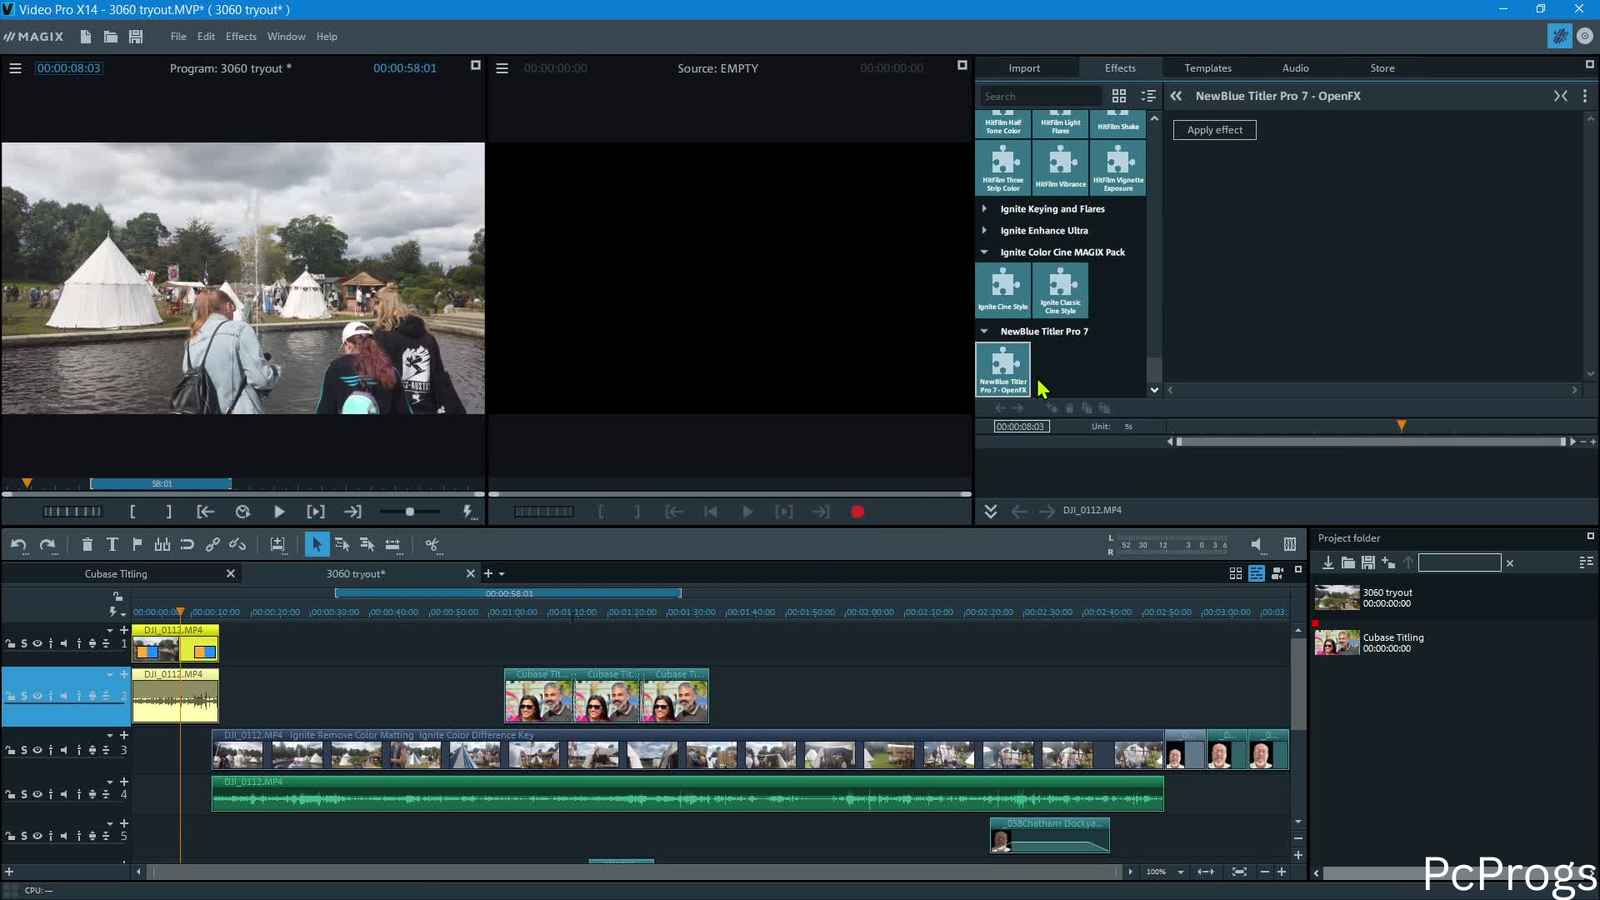Open the audio mixer icon
Viewport: 1600px width, 900px height.
[x=1290, y=544]
